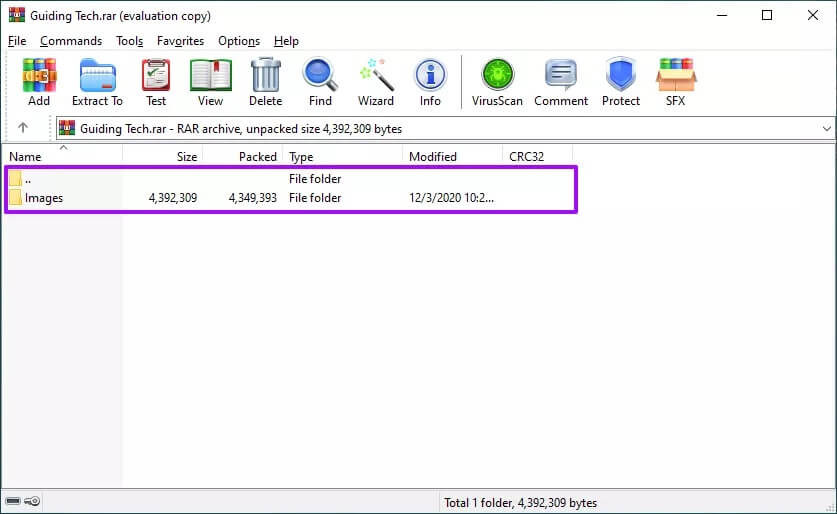The width and height of the screenshot is (837, 514).
Task: Open the View toolbar icon
Action: 210,75
